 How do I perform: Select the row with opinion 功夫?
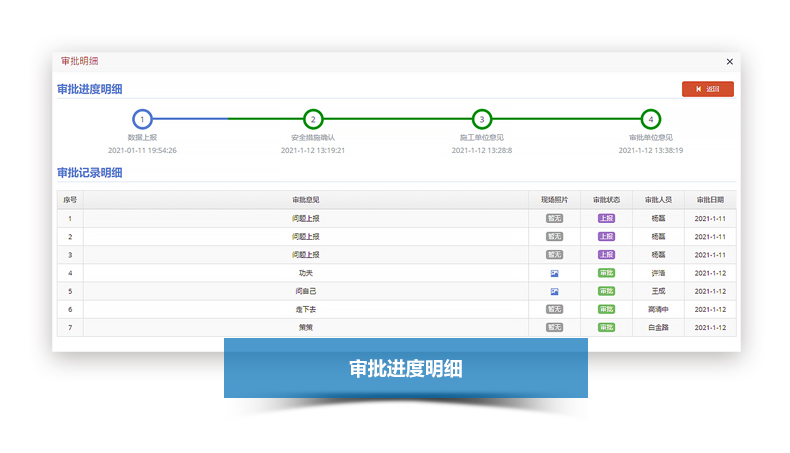305,273
